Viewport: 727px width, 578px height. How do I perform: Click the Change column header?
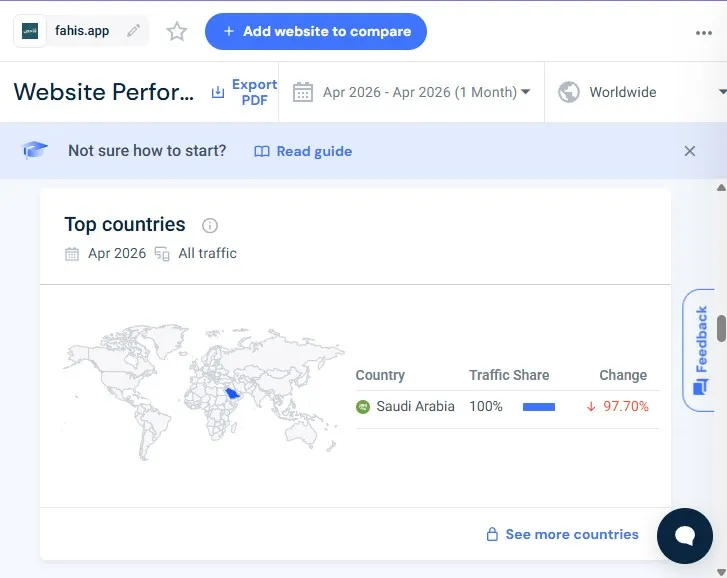coord(623,375)
